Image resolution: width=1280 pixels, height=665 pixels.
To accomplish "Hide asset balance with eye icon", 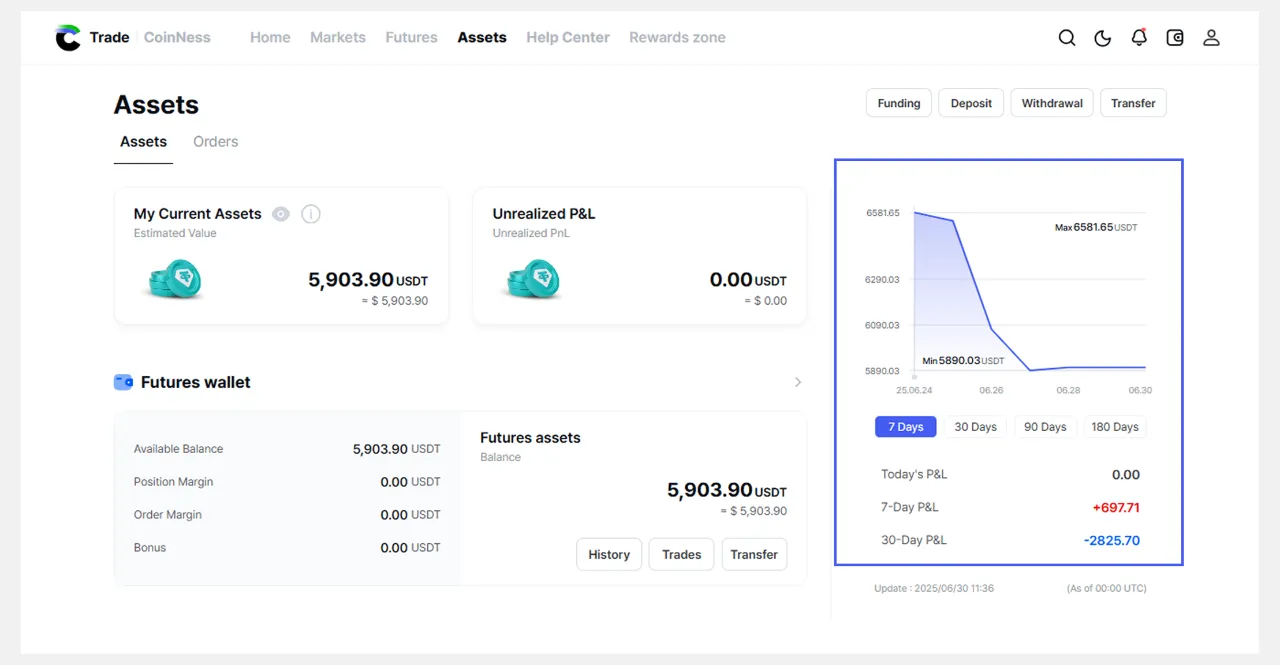I will tap(281, 214).
